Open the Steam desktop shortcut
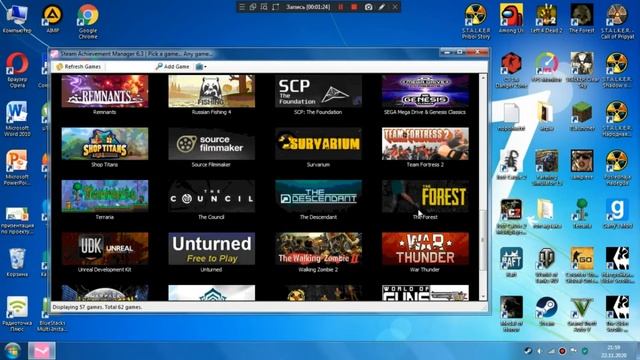This screenshot has width=640, height=360. [x=547, y=311]
